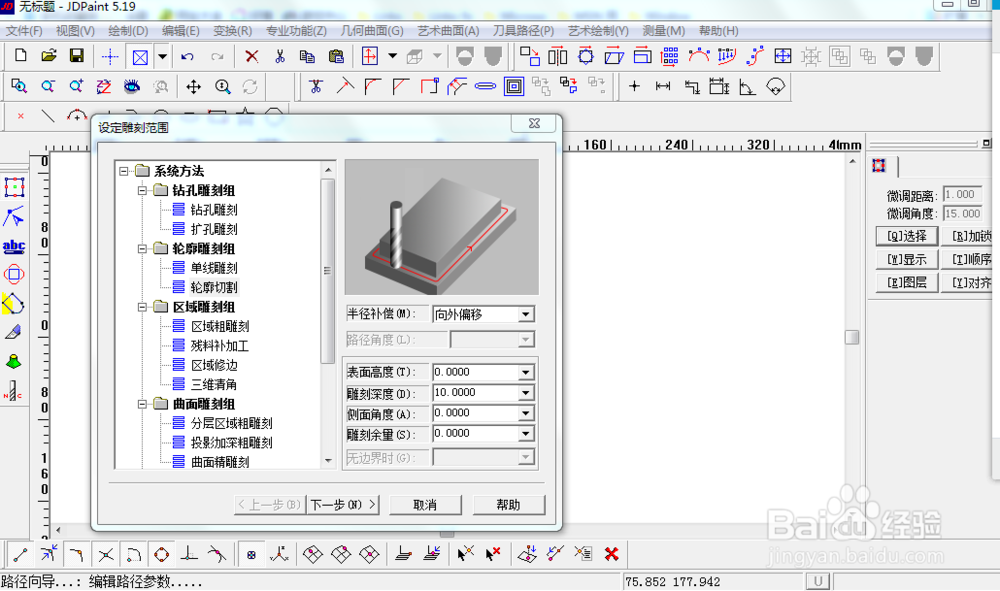This screenshot has width=1000, height=591.
Task: Collapse the 轮廓雕刻组 tree node
Action: click(143, 249)
